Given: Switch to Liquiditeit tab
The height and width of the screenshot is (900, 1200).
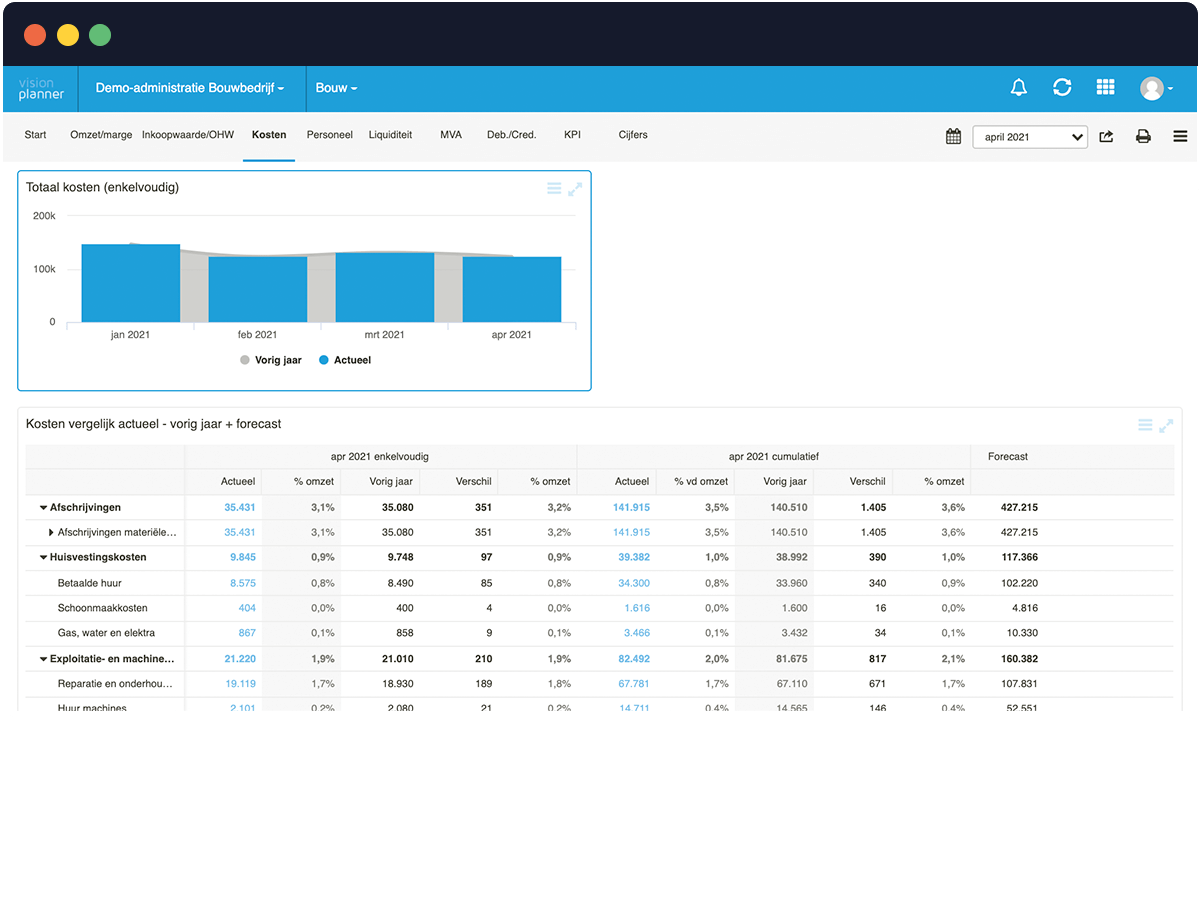Looking at the screenshot, I should coord(390,135).
